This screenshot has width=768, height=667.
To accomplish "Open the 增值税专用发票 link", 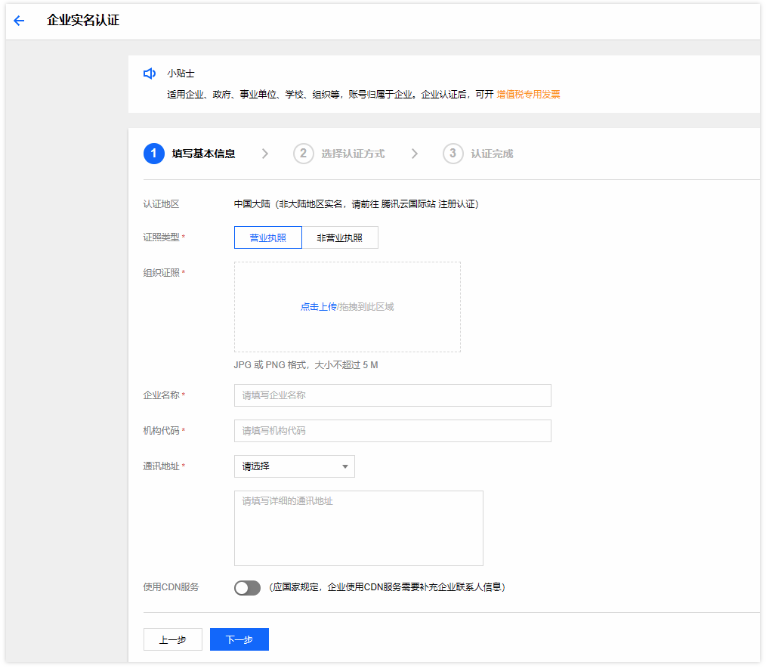I will click(528, 94).
